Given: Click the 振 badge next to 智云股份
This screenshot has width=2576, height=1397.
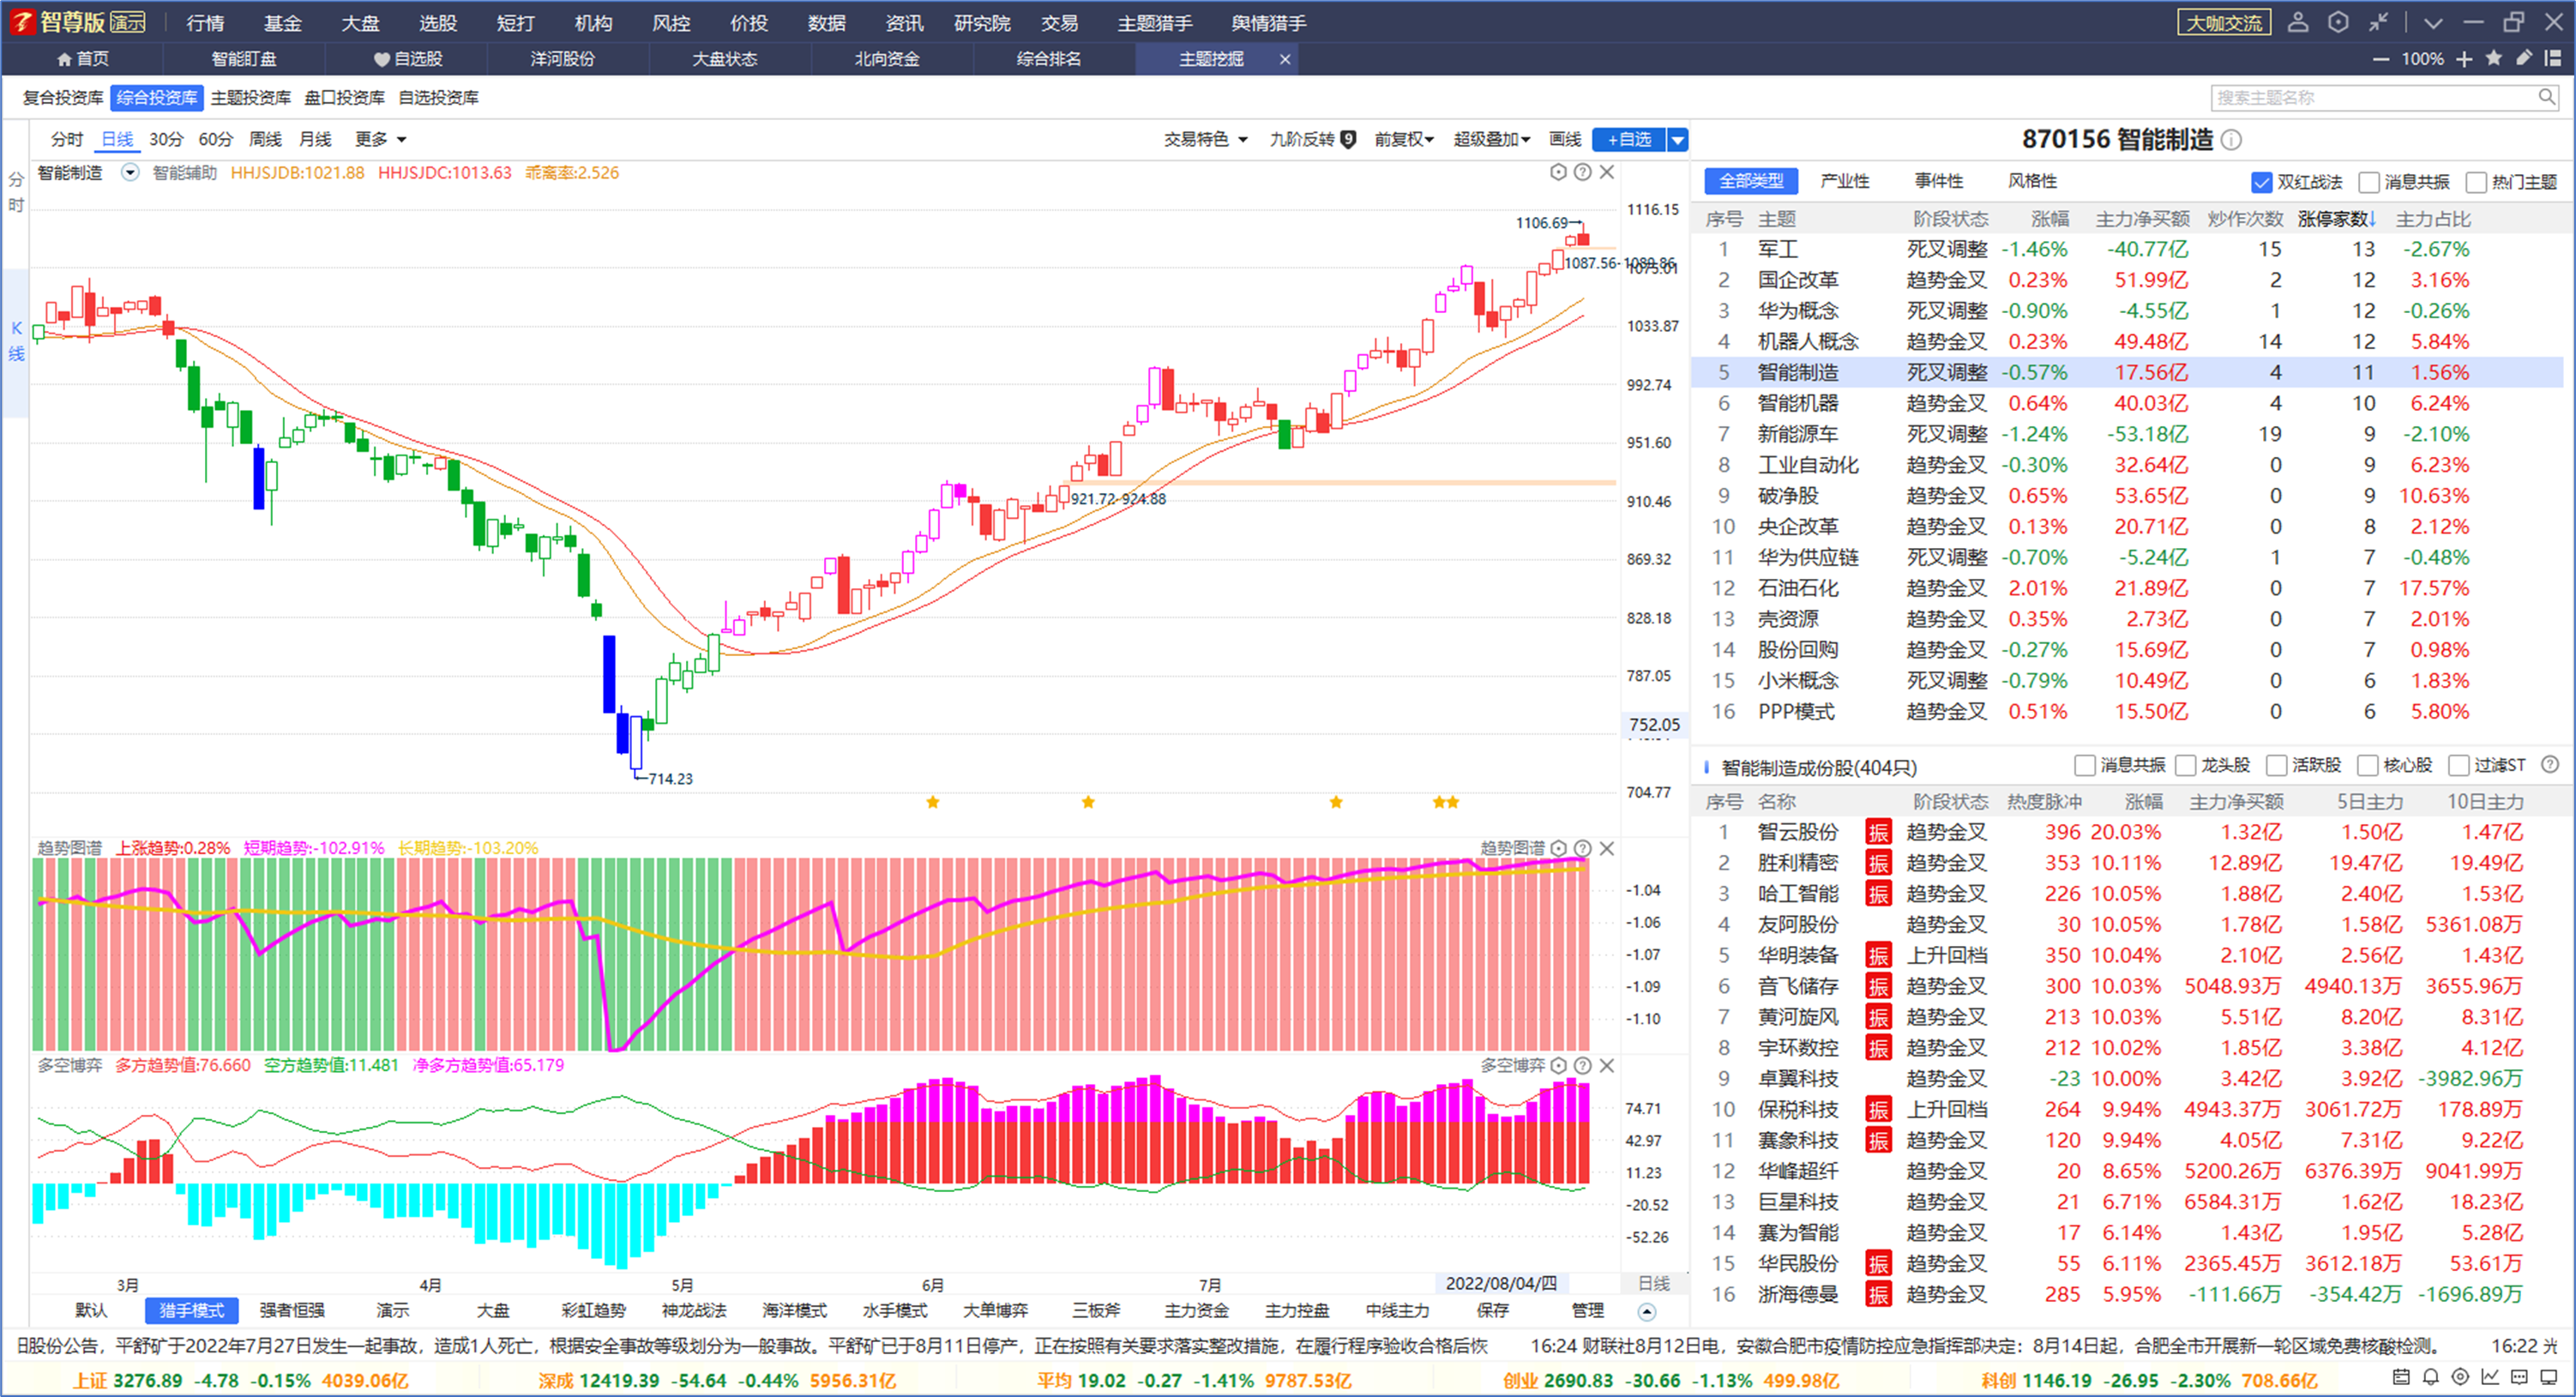Looking at the screenshot, I should coord(1878,832).
